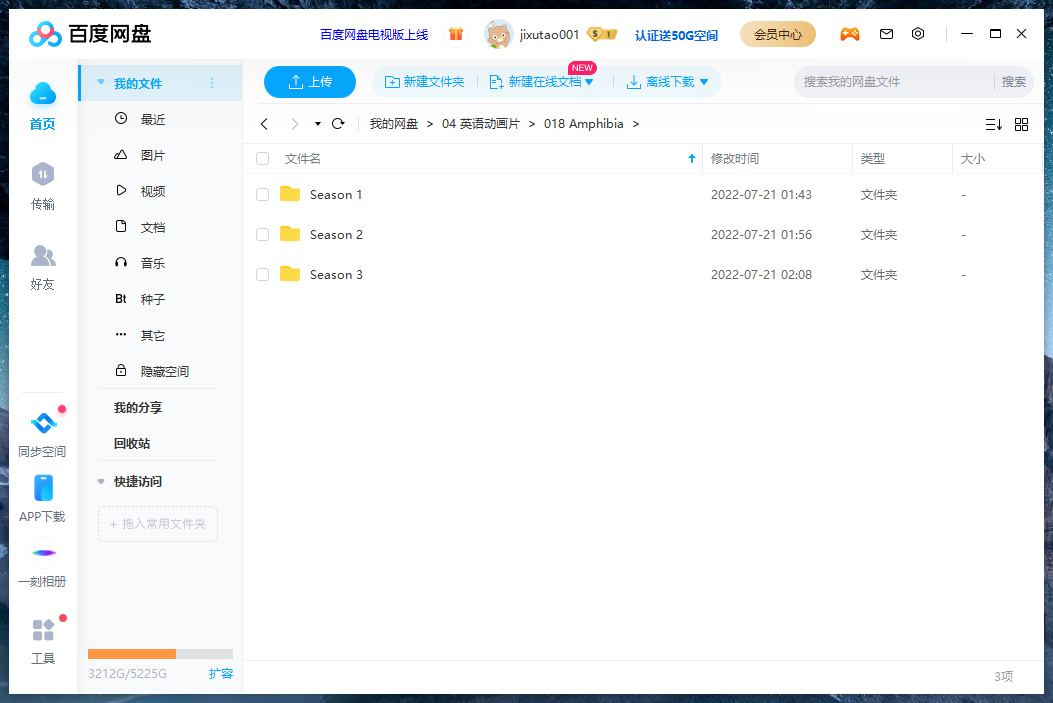Collapse the 快捷访问 section arrow

[101, 481]
